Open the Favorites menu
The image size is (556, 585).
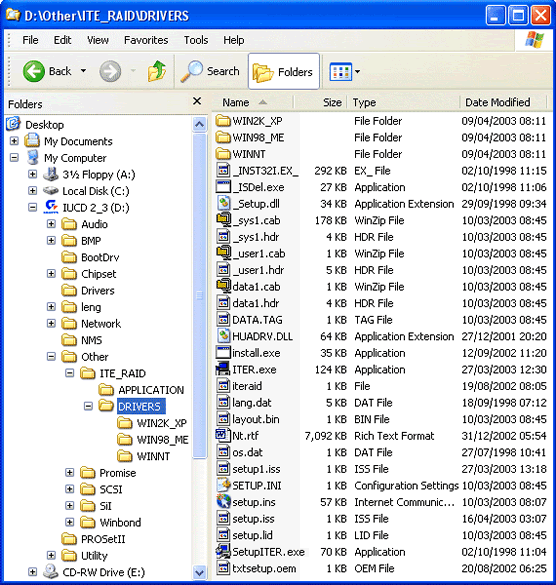146,40
